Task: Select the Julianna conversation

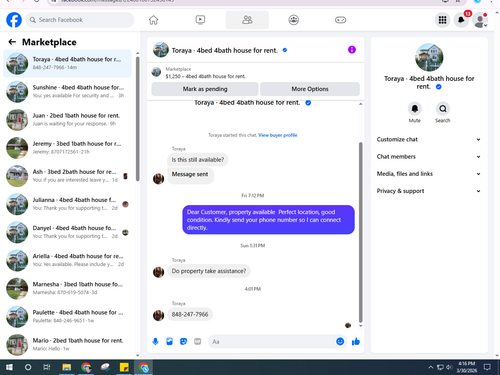Action: coord(67,204)
